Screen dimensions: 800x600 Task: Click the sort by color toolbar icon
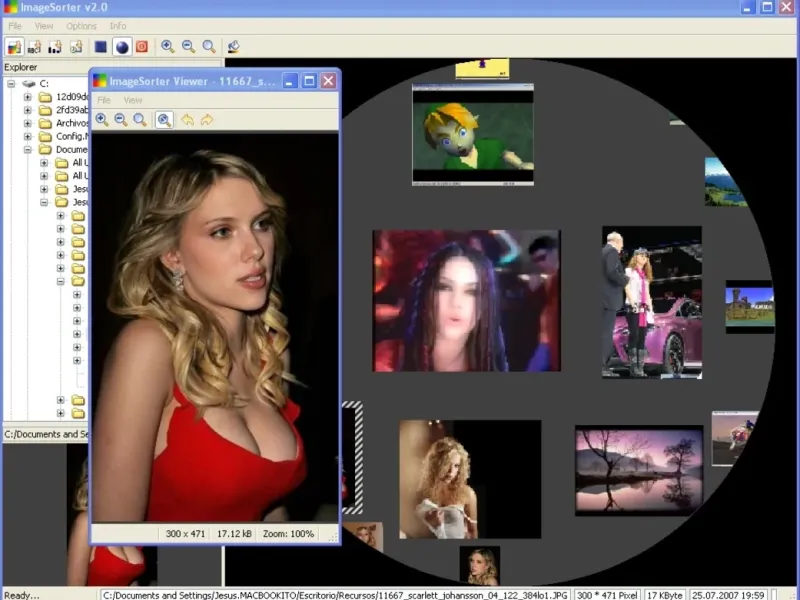coord(14,47)
